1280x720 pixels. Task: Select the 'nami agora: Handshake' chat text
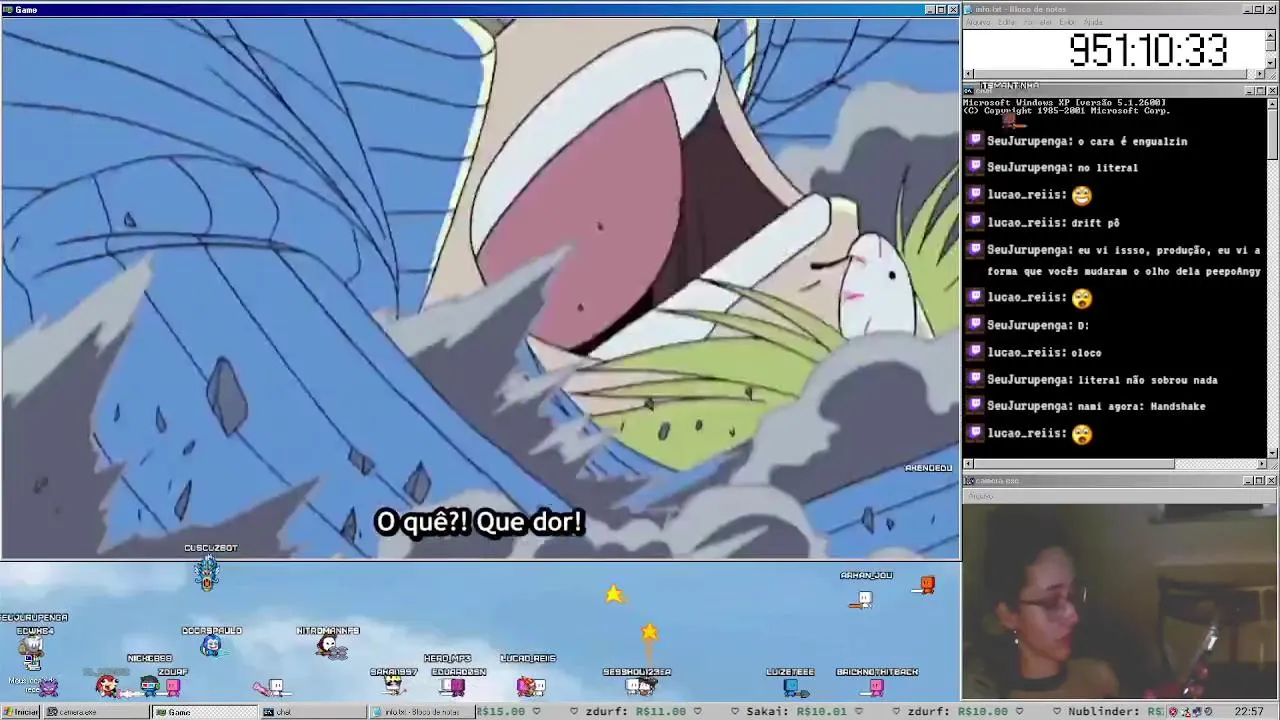(1142, 406)
